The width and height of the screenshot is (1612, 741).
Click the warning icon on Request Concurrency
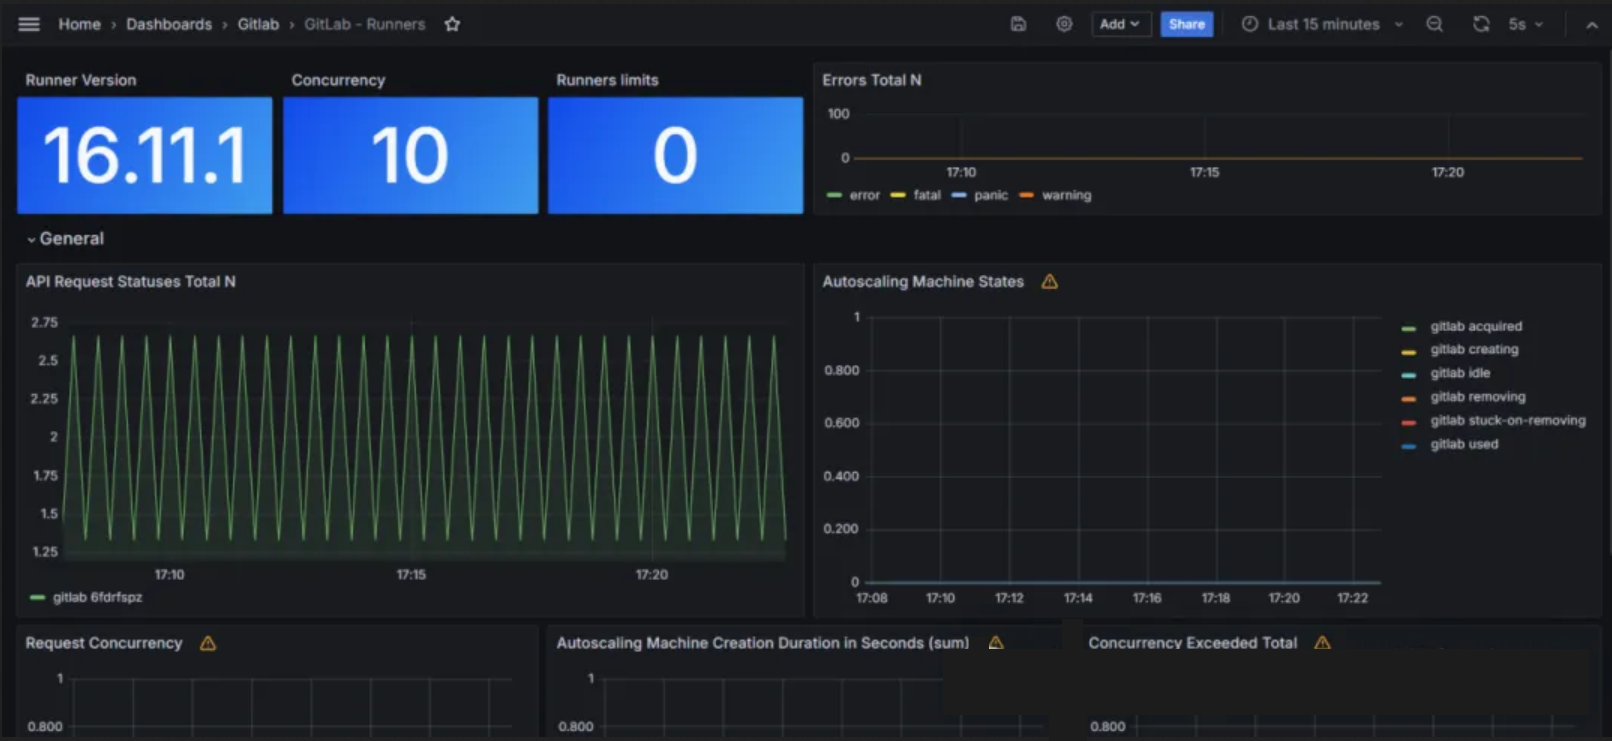pyautogui.click(x=208, y=643)
